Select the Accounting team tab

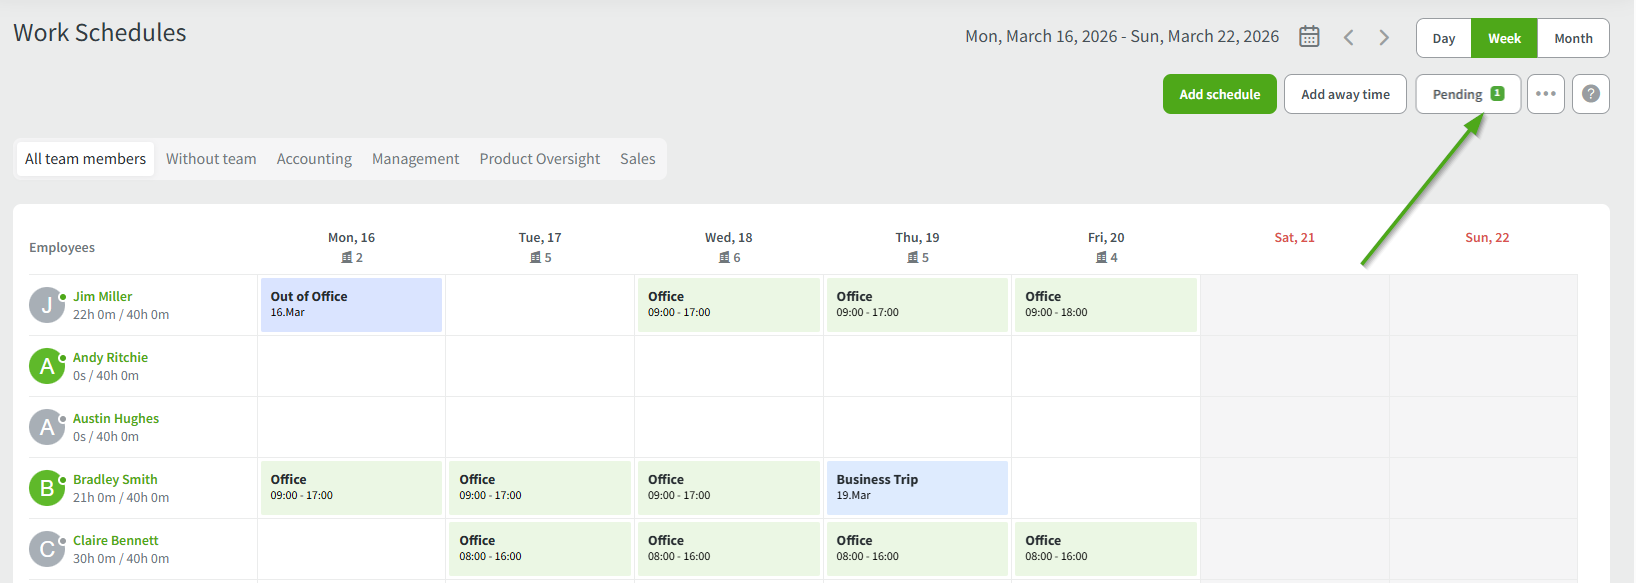tap(314, 159)
